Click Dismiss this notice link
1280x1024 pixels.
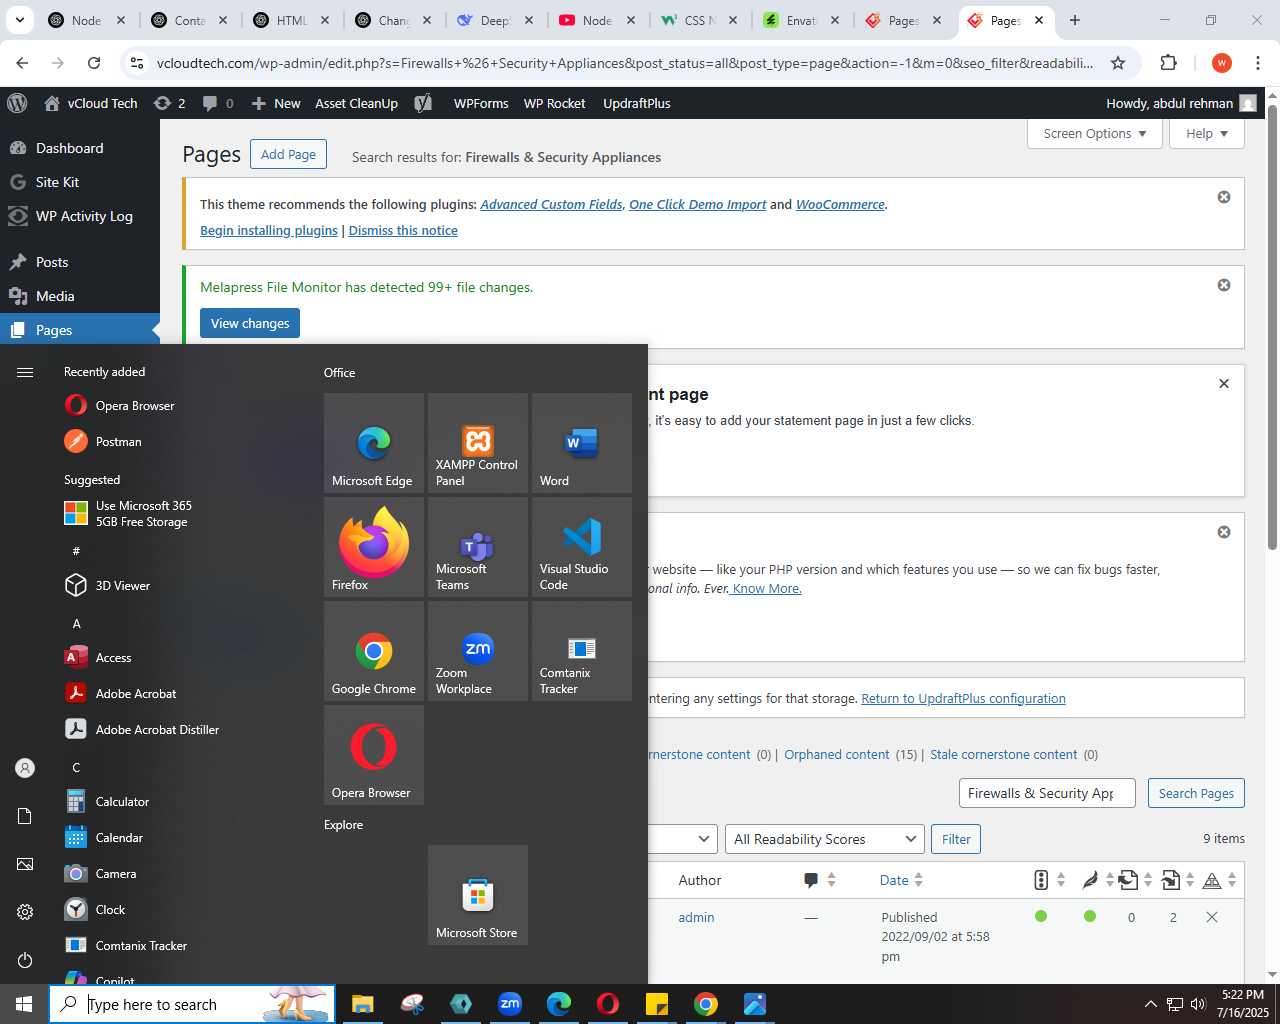coord(403,230)
